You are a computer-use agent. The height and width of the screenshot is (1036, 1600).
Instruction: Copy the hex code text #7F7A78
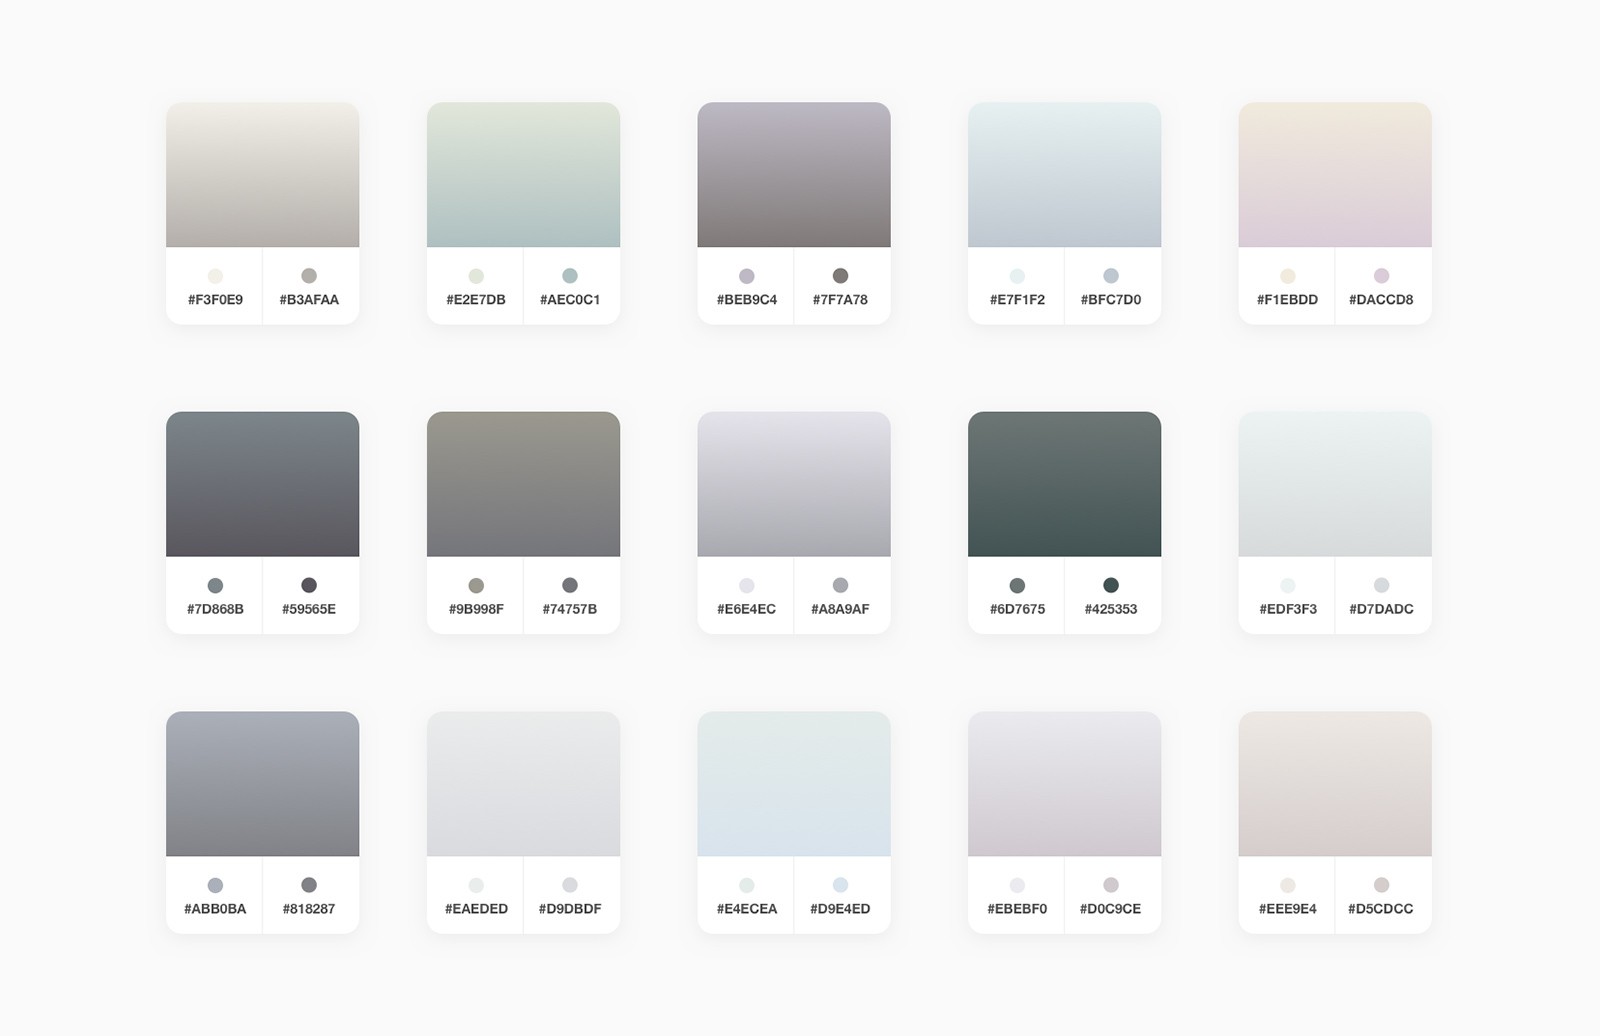click(x=840, y=300)
